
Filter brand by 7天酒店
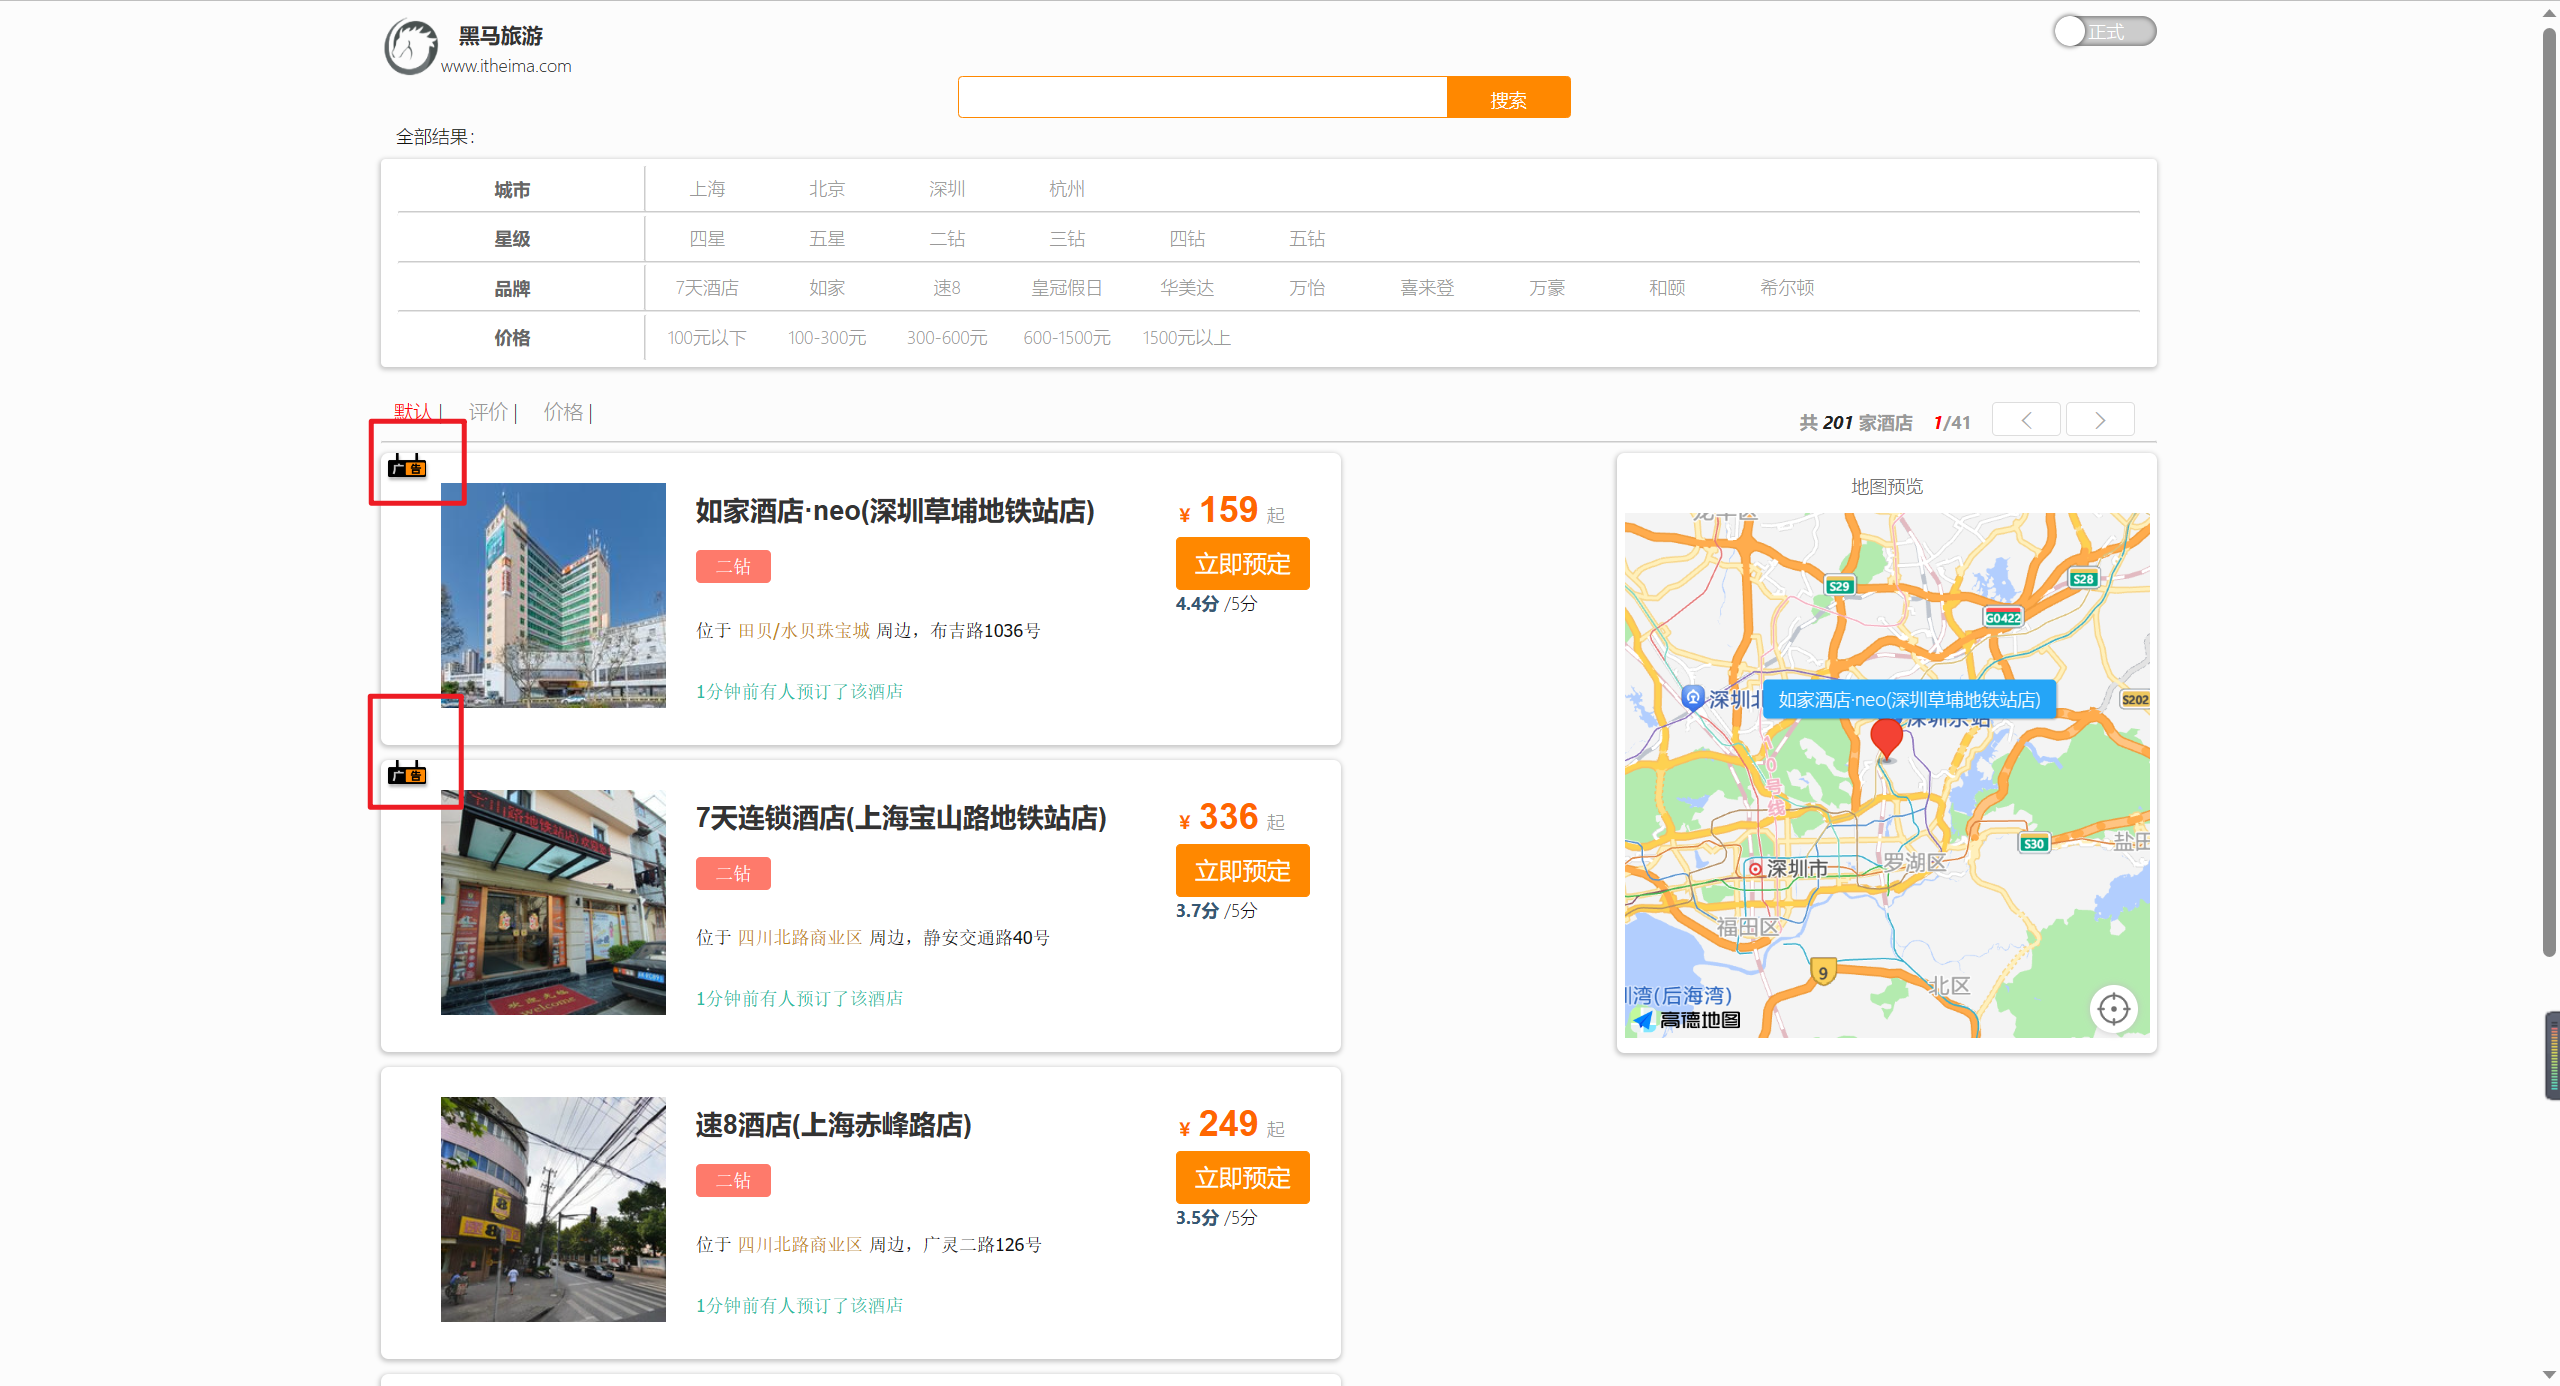707,288
